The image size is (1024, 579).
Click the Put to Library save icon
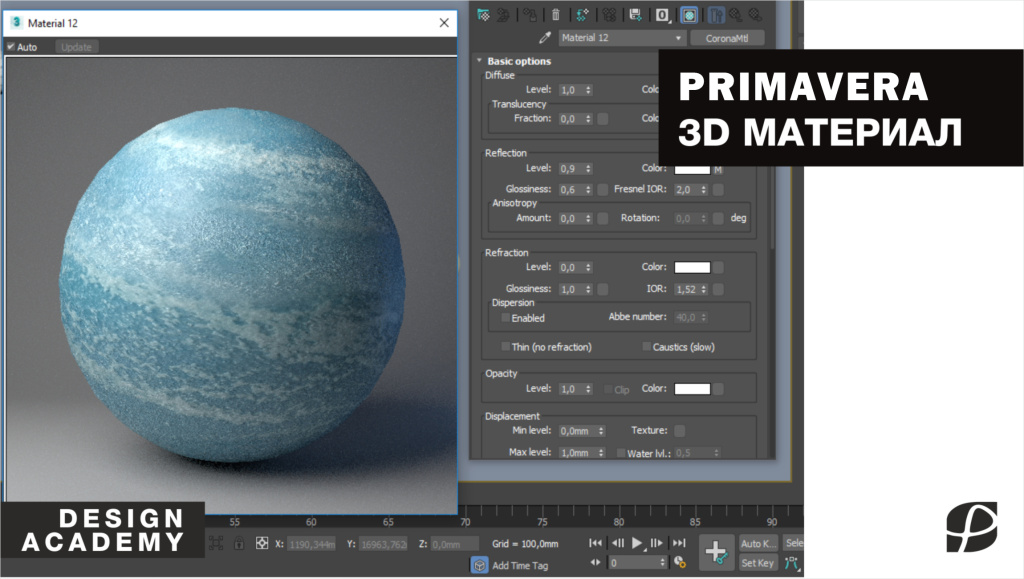coord(634,14)
